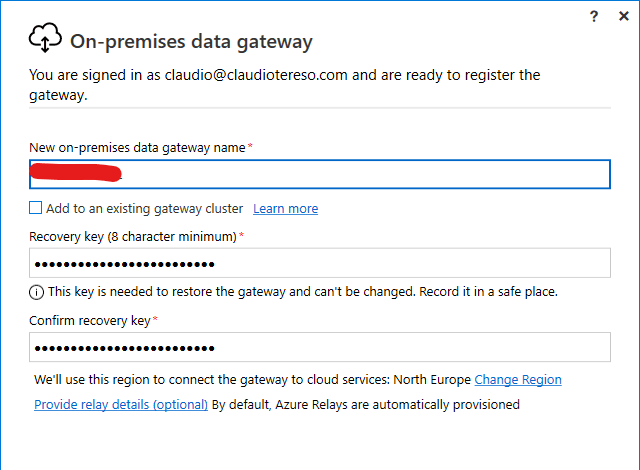Viewport: 640px width, 470px height.
Task: Click the 'New on-premises data gateway name' label
Action: [137, 147]
